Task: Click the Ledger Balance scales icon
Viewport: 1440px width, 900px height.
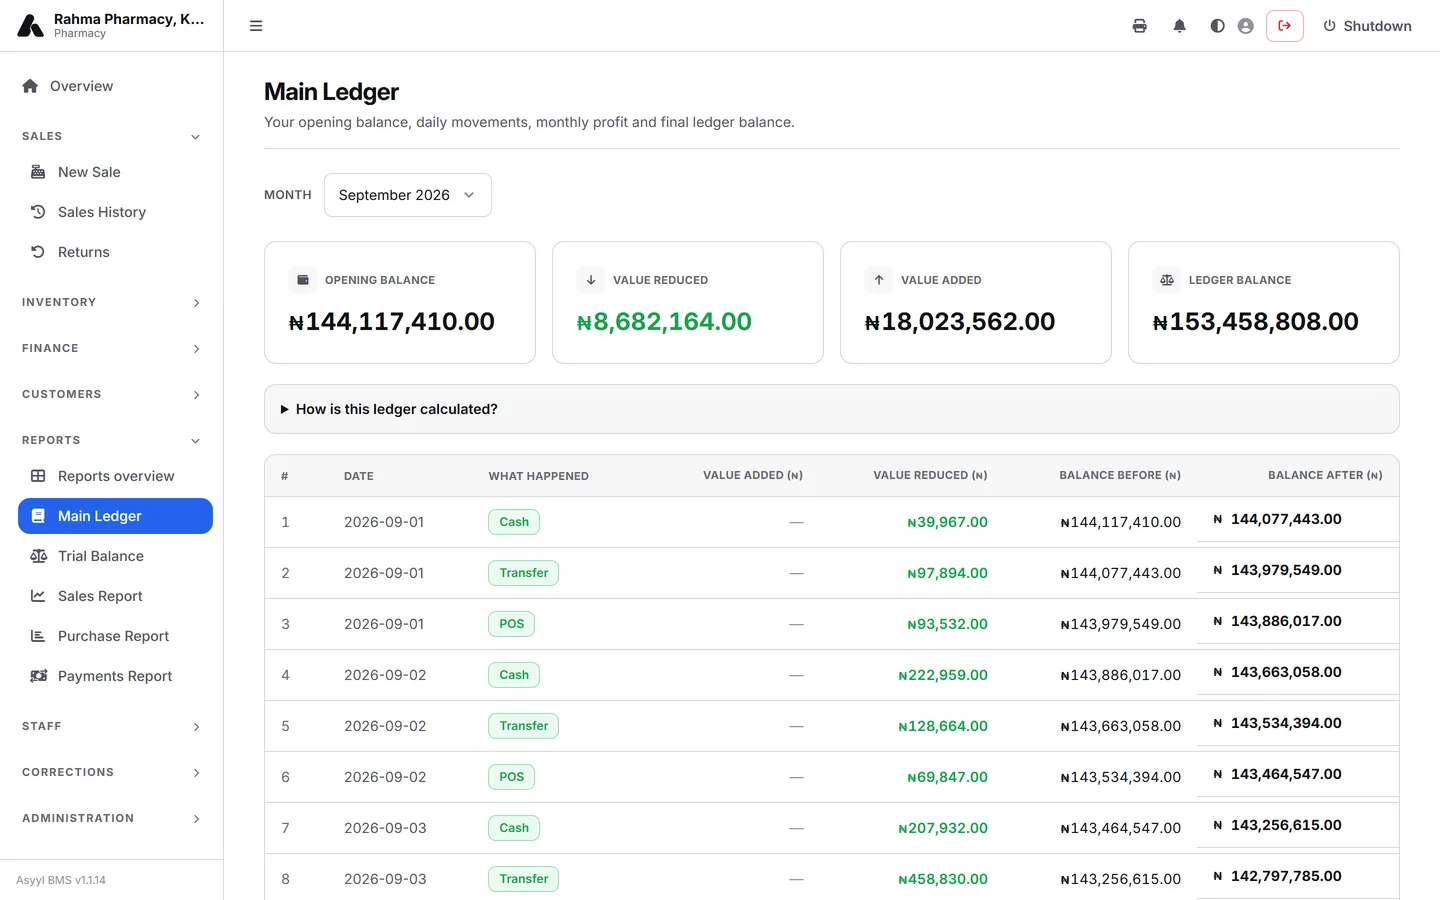Action: tap(1166, 280)
